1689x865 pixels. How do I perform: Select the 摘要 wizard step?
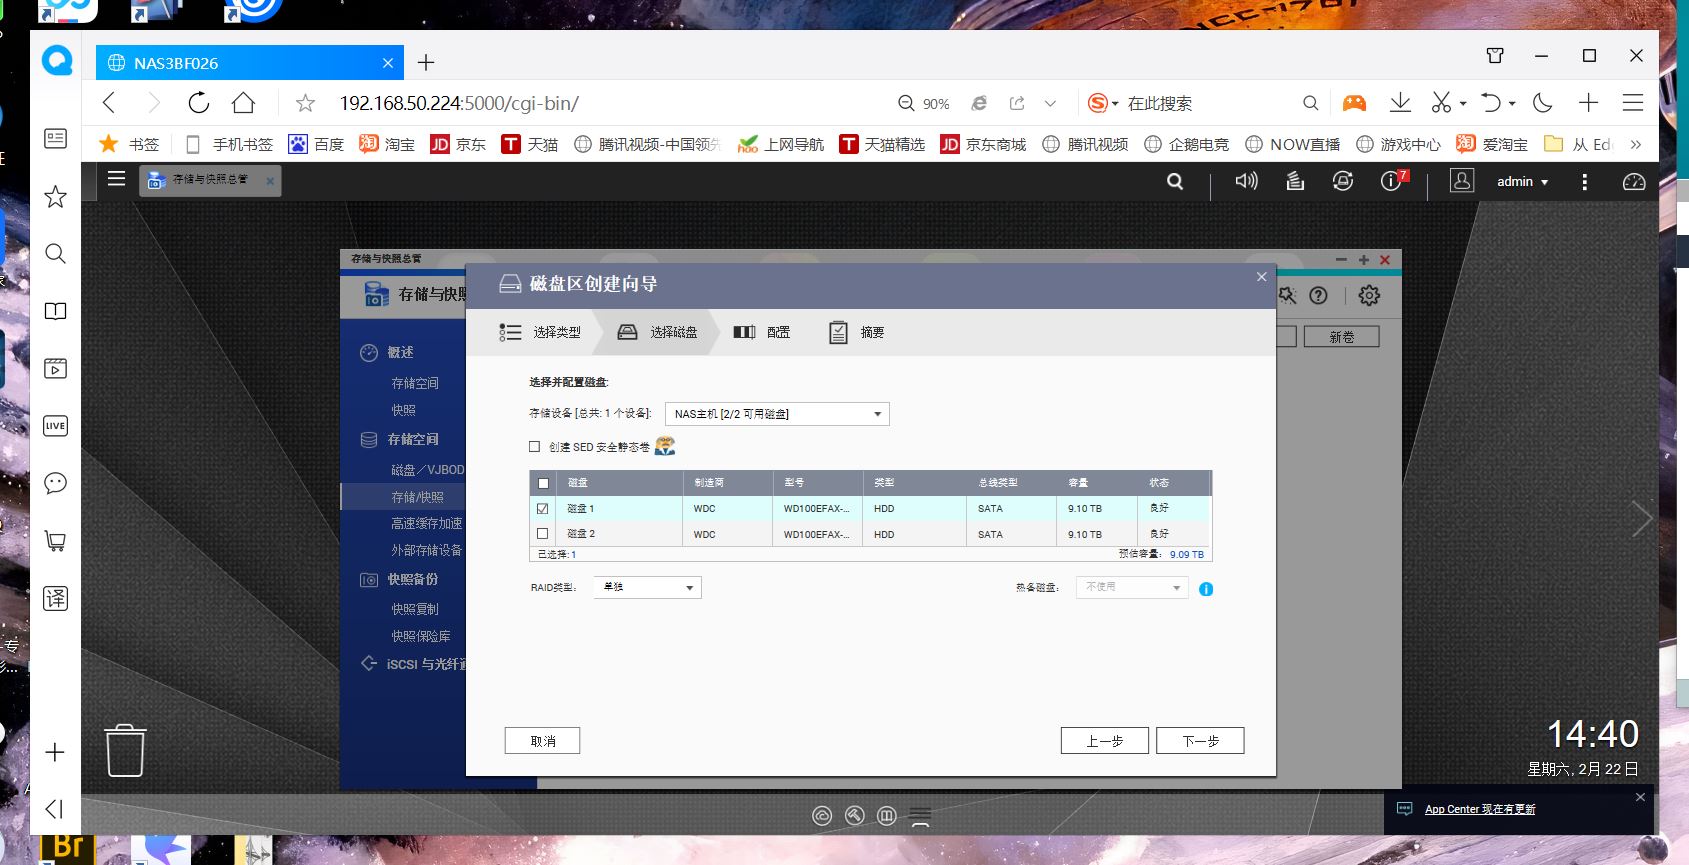[857, 332]
